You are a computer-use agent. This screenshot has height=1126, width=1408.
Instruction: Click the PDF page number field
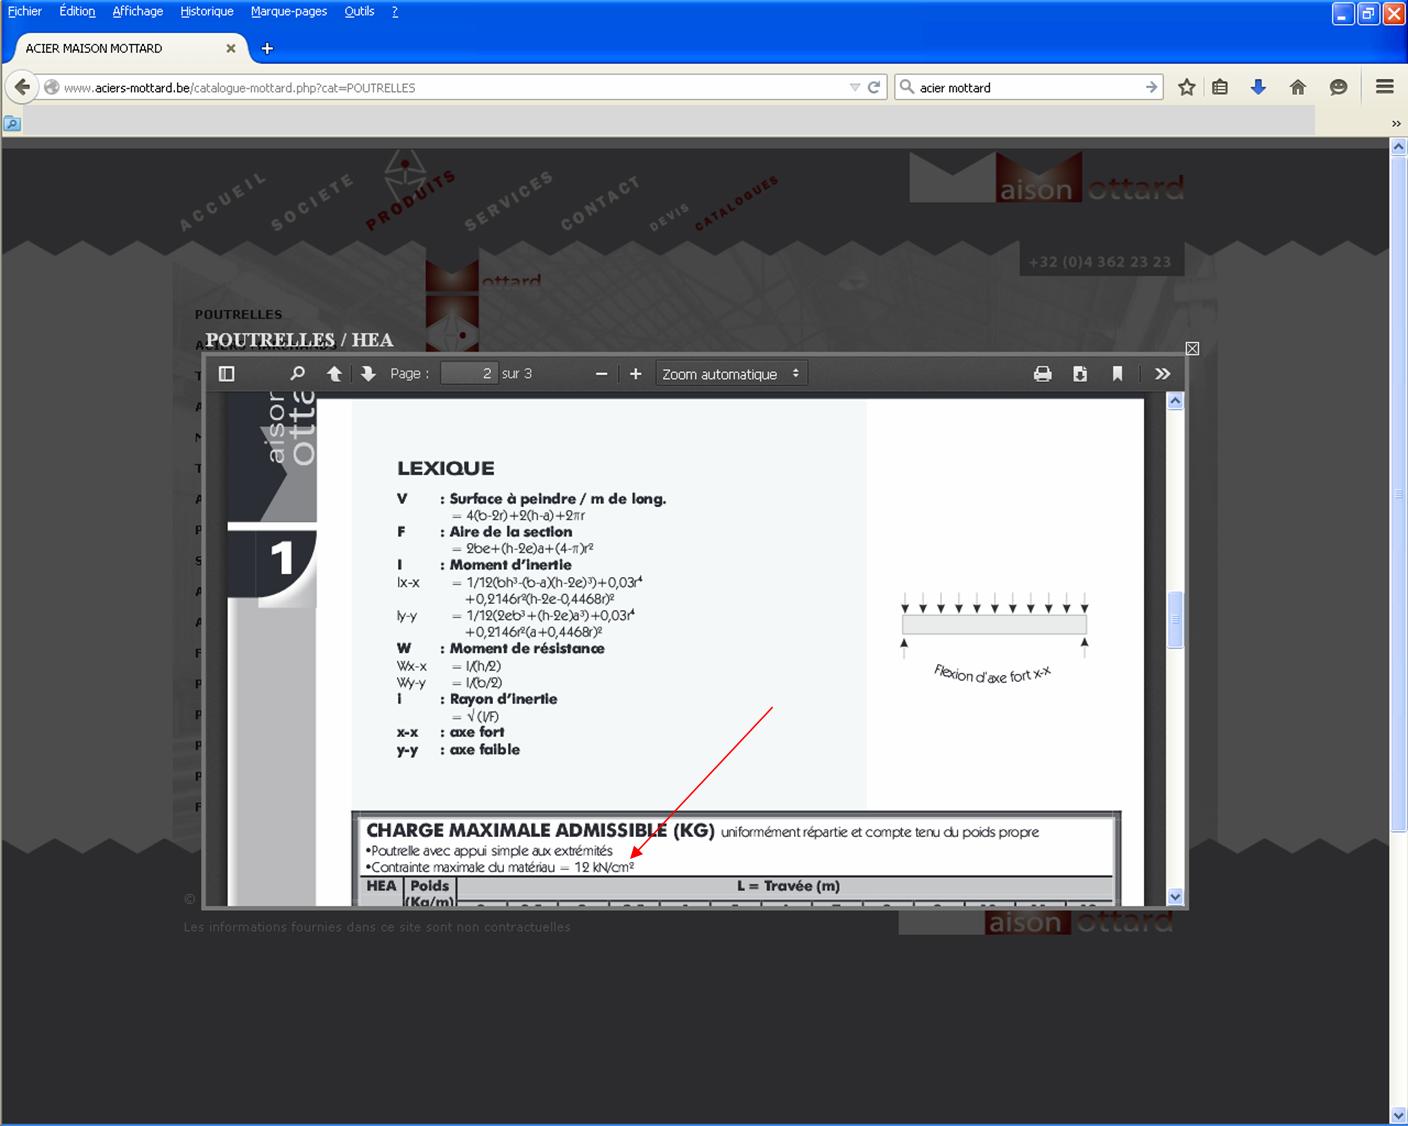(x=469, y=374)
